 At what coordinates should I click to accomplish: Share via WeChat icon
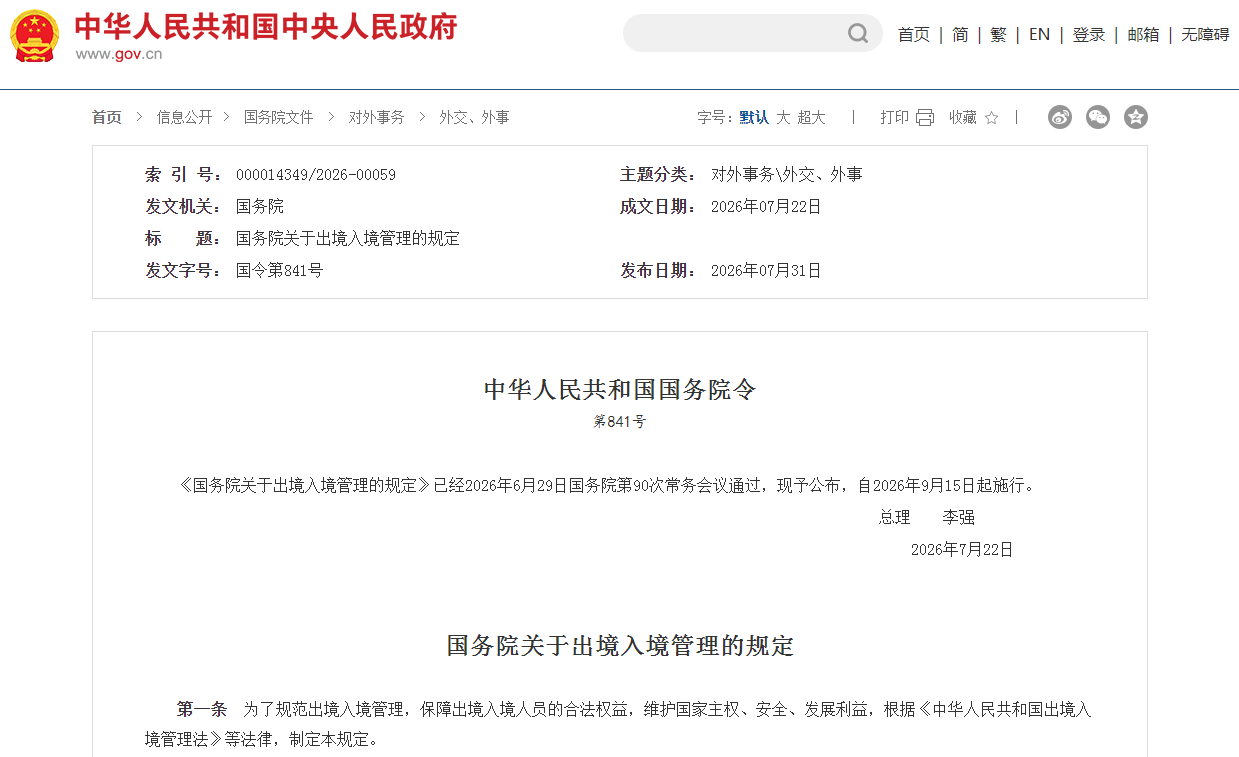click(x=1098, y=117)
